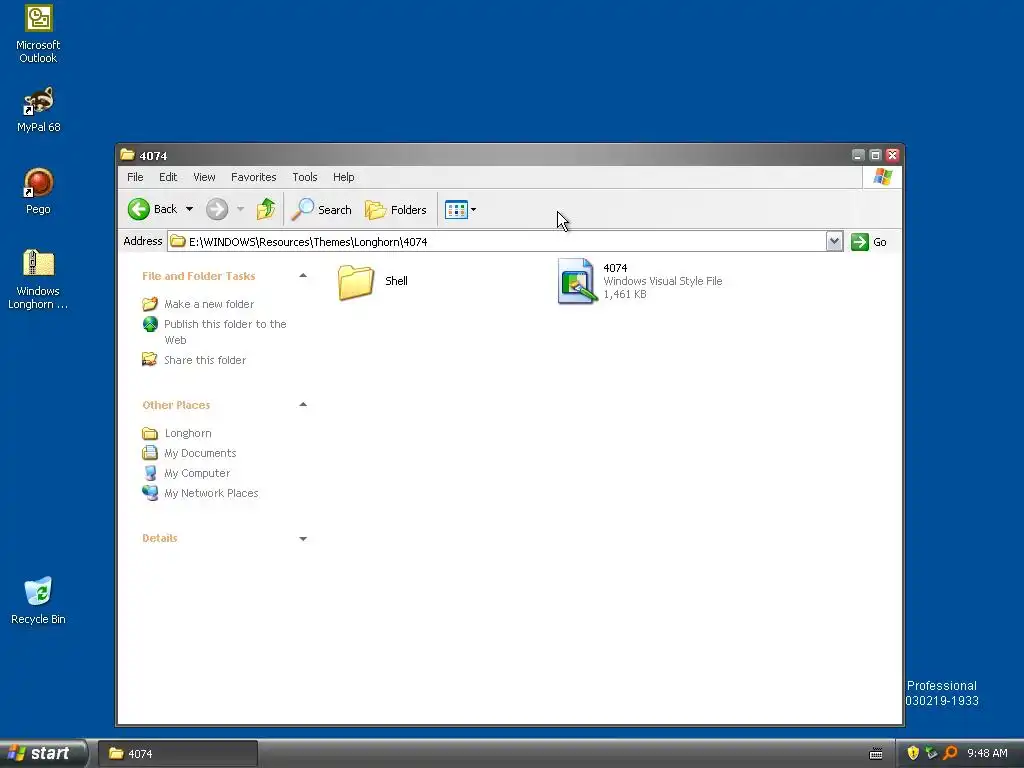The image size is (1024, 768).
Task: Go to My Computer link
Action: coord(186,473)
